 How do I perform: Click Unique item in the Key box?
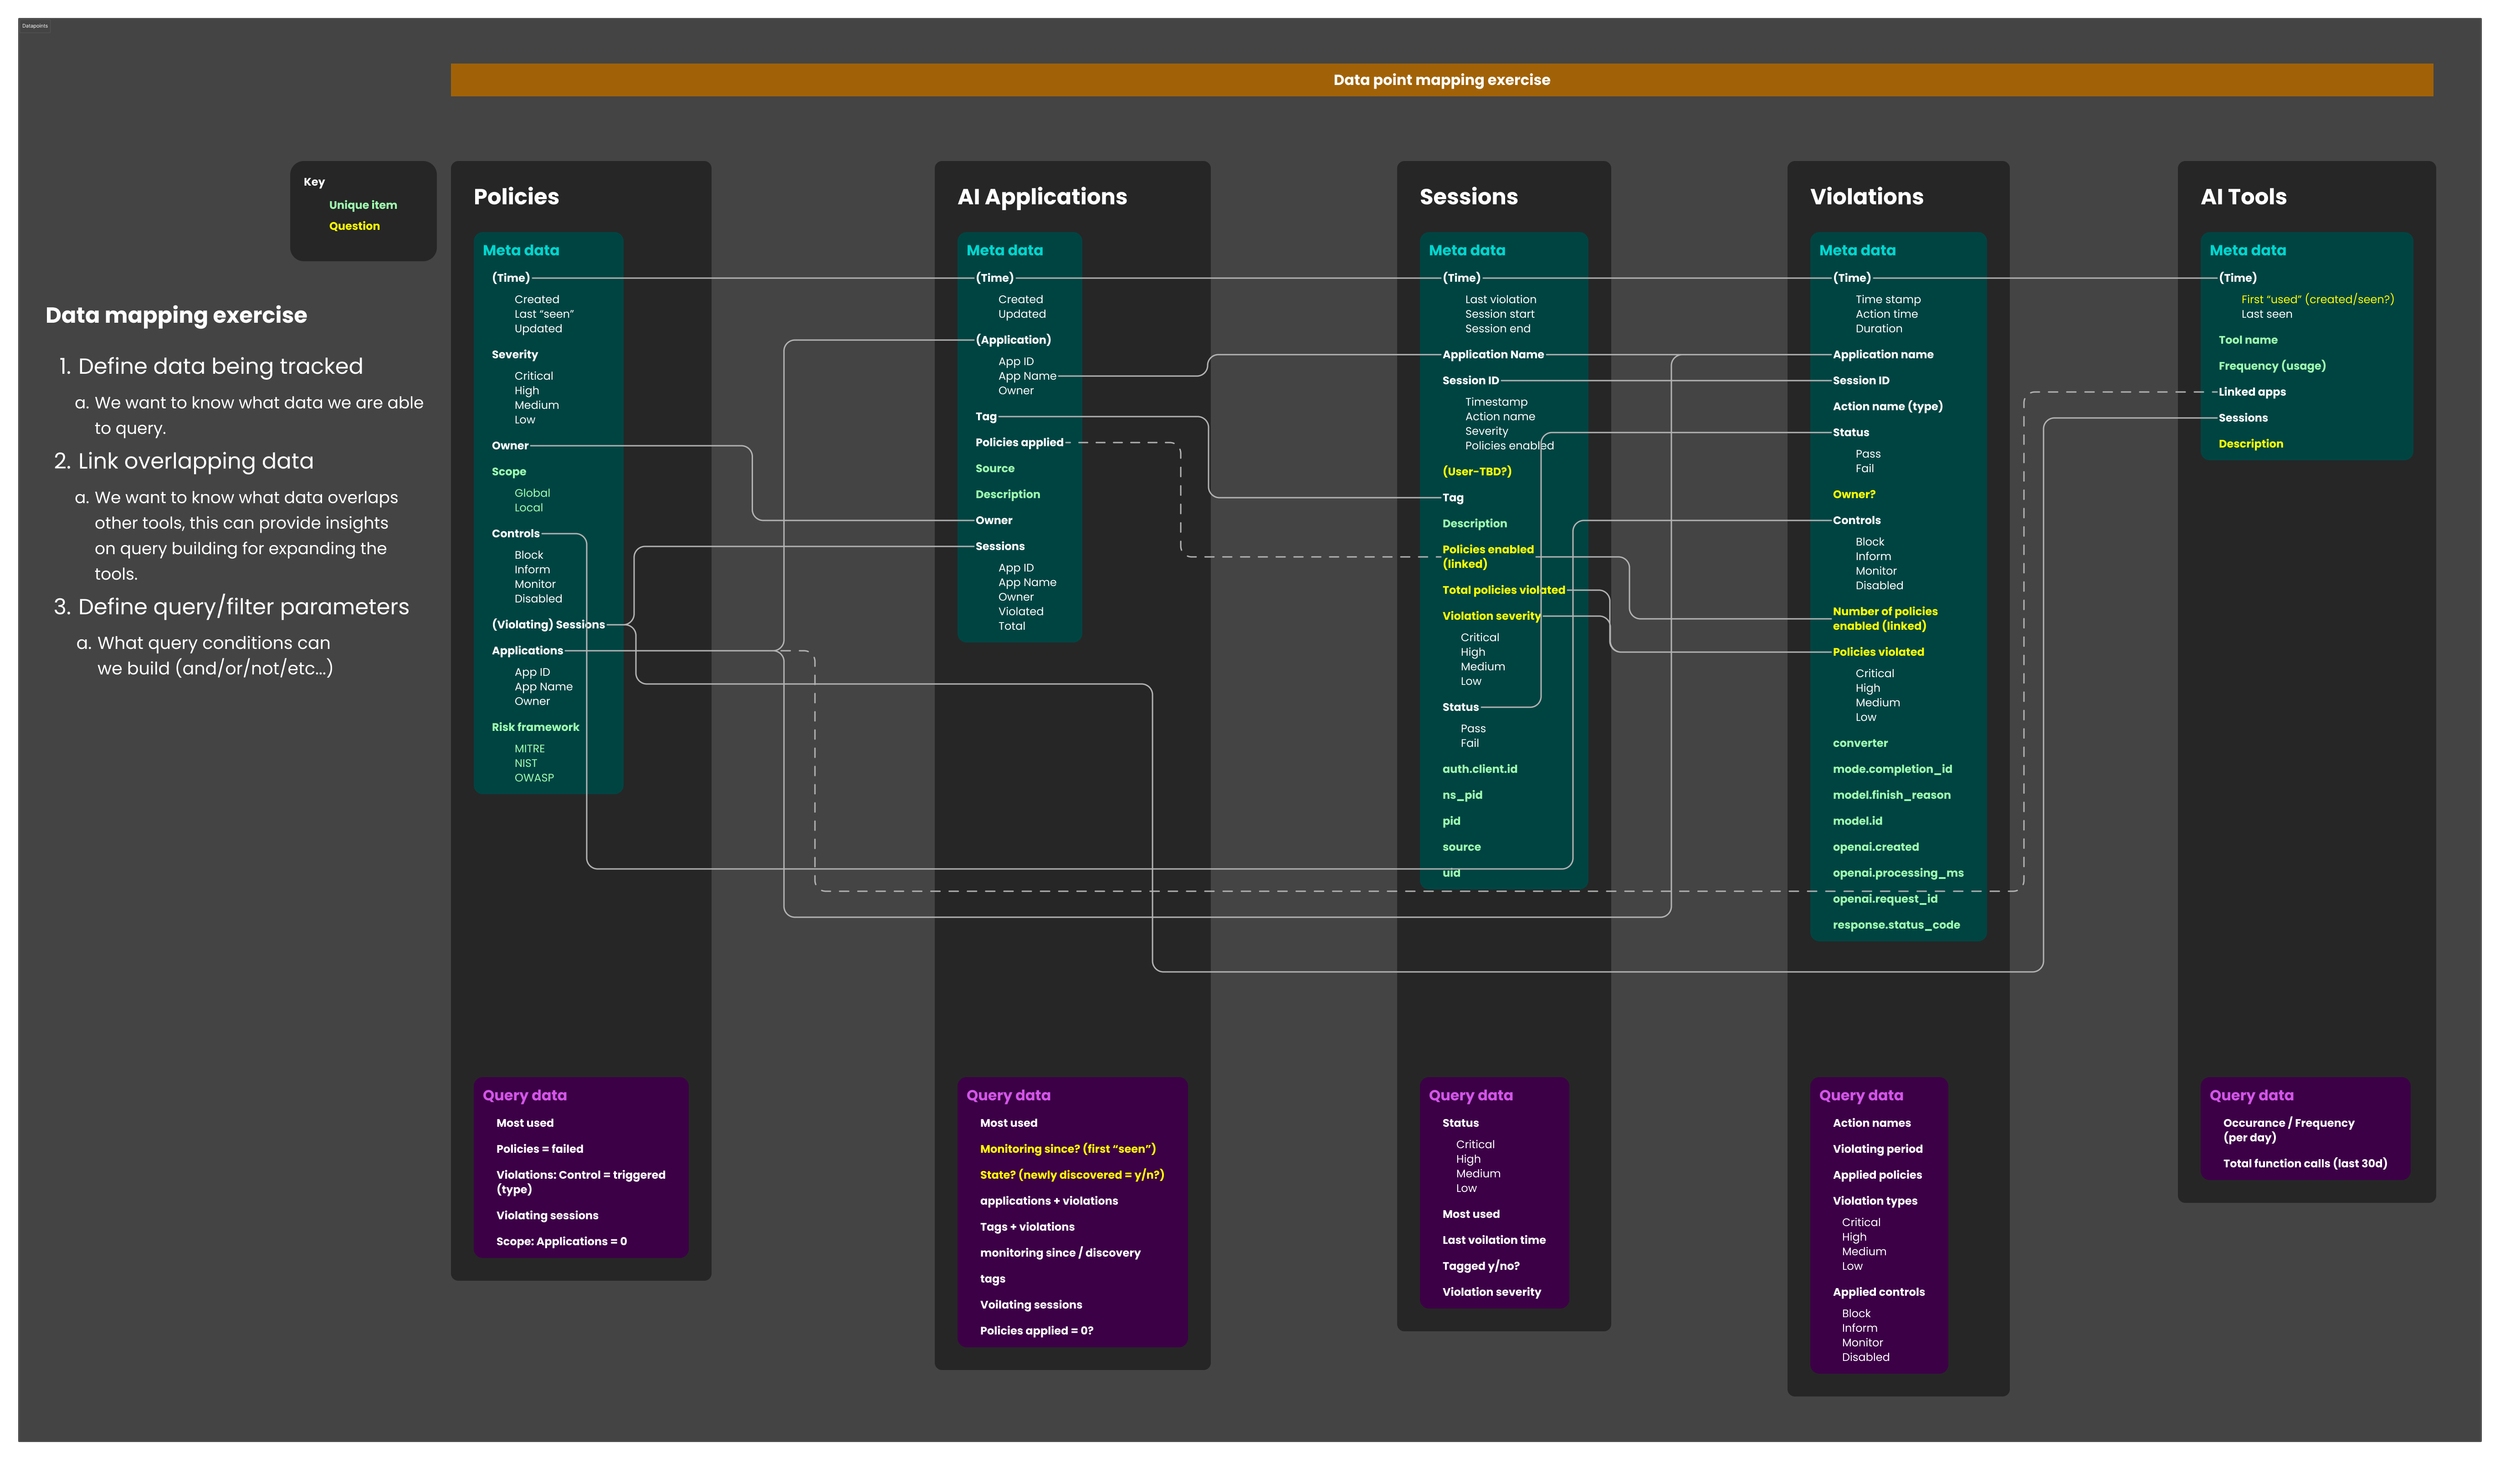[x=363, y=205]
